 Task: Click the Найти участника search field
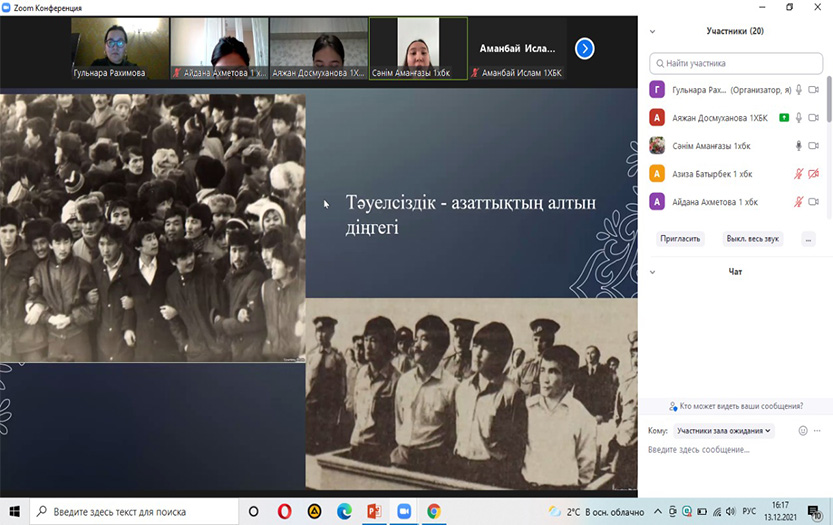point(738,62)
